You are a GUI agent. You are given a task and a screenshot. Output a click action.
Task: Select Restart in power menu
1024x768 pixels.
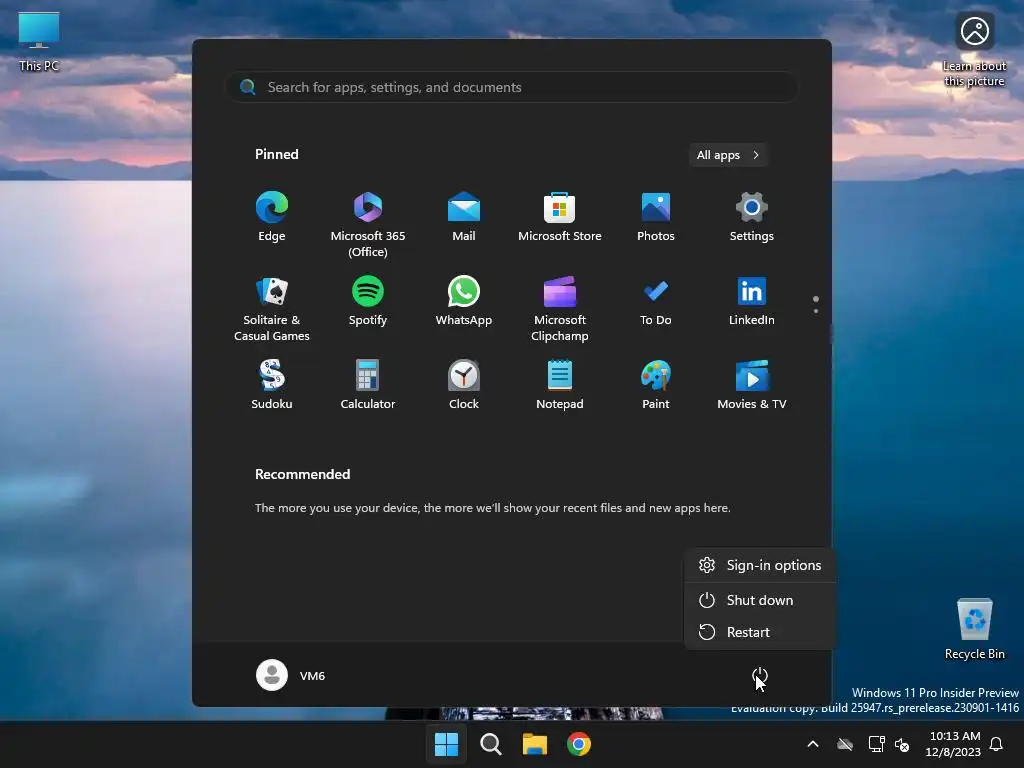click(x=760, y=632)
